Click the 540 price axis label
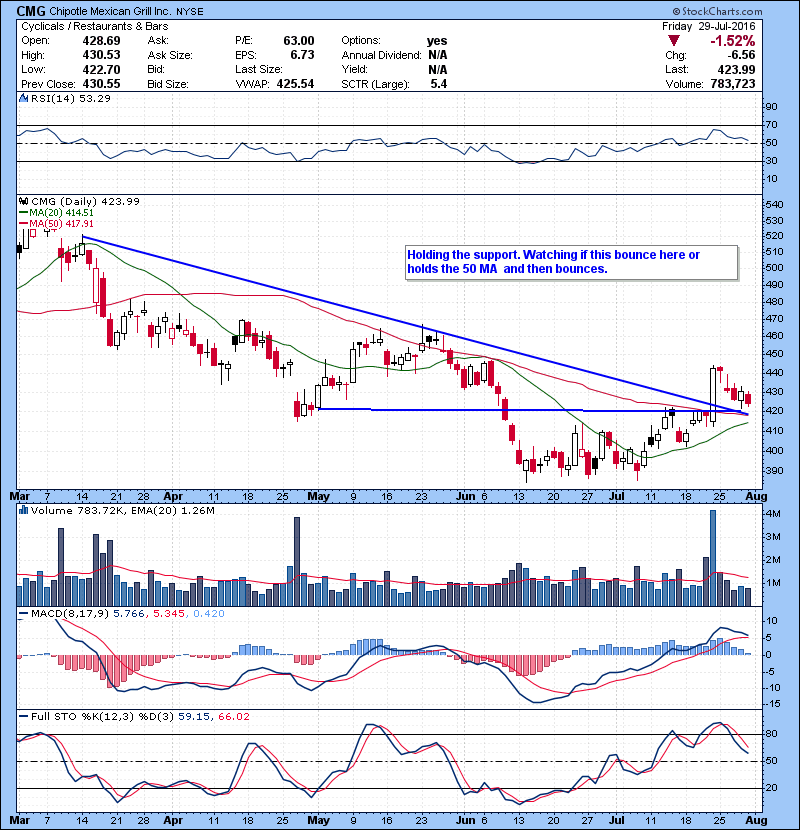Image resolution: width=800 pixels, height=830 pixels. click(x=774, y=205)
